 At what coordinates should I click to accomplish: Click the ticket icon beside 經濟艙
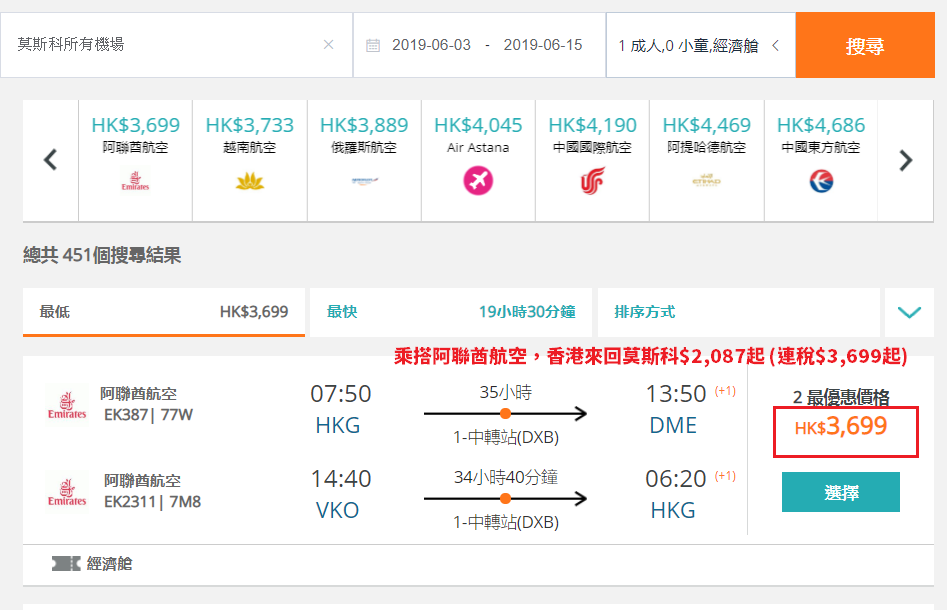tap(66, 563)
